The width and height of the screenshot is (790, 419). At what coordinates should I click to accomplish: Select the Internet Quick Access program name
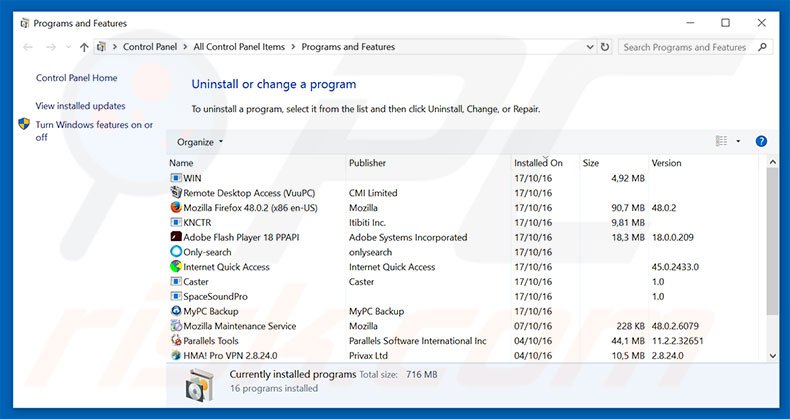tap(226, 267)
